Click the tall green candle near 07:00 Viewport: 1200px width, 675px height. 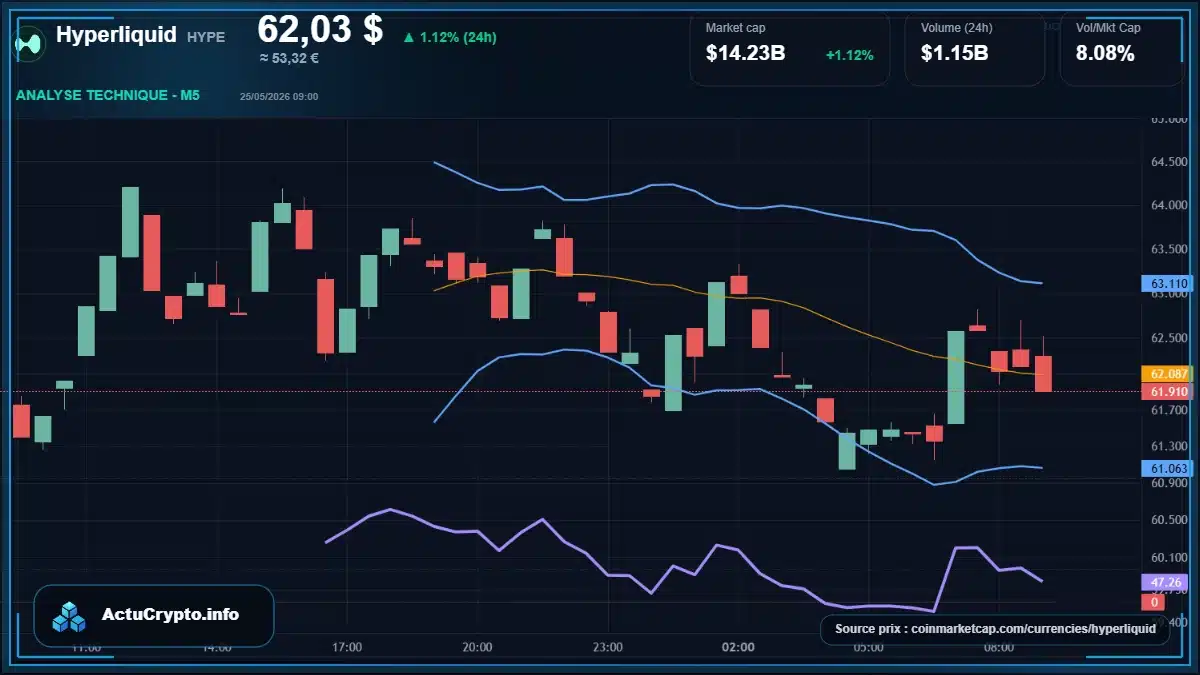point(956,377)
